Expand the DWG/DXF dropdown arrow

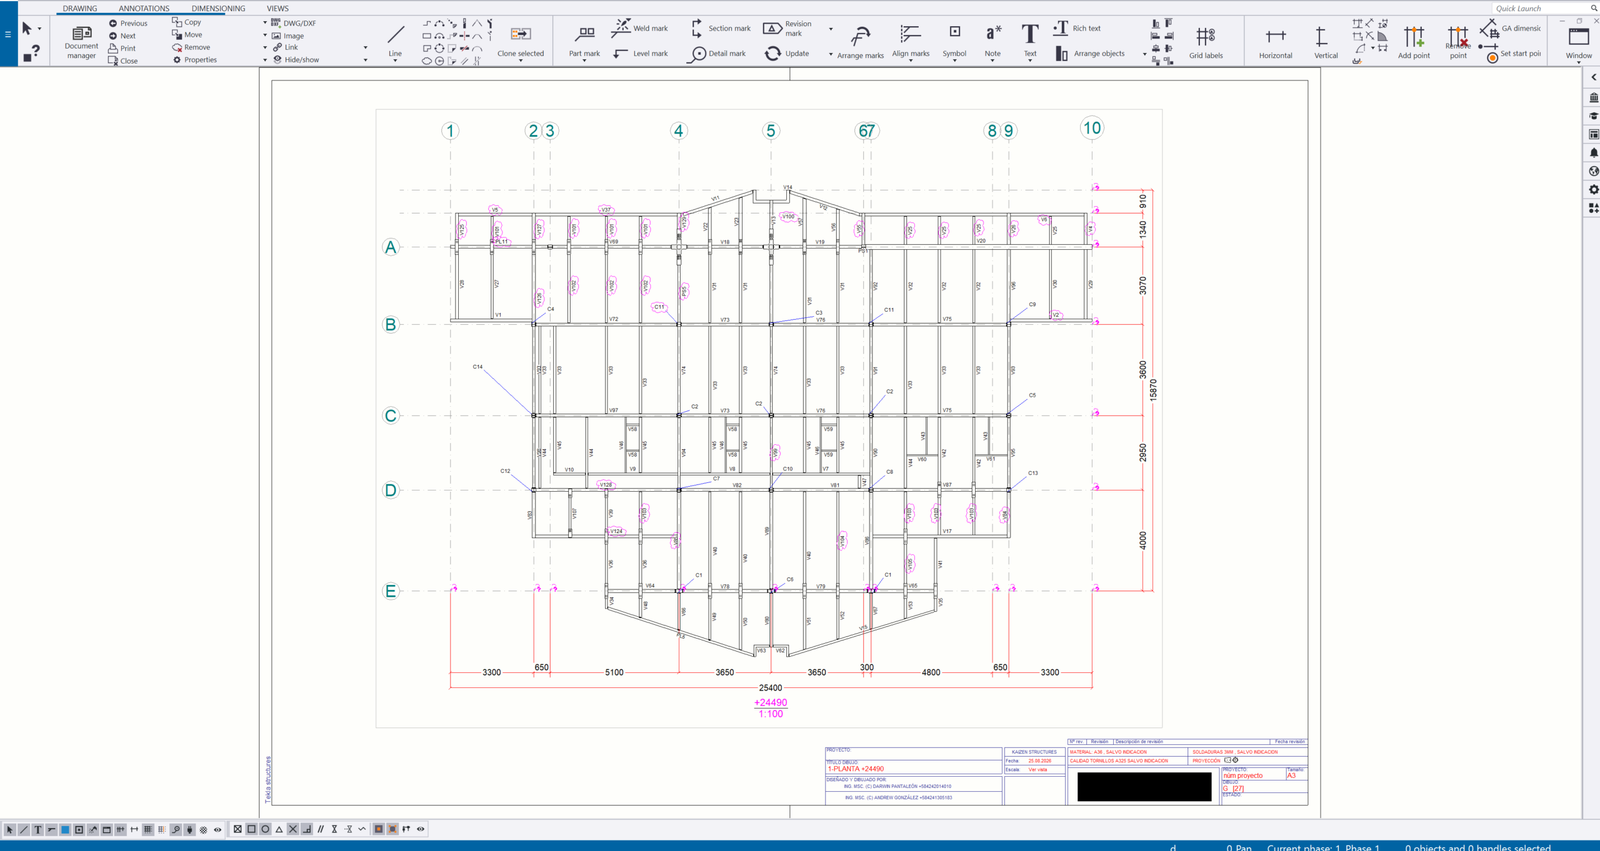pyautogui.click(x=265, y=23)
